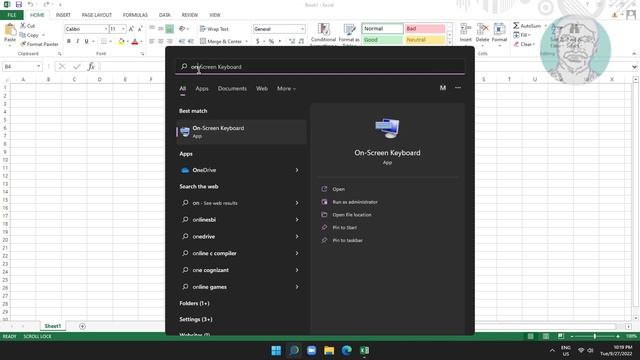Click the Percent Style icon
This screenshot has height=360, width=640.
[x=271, y=41]
